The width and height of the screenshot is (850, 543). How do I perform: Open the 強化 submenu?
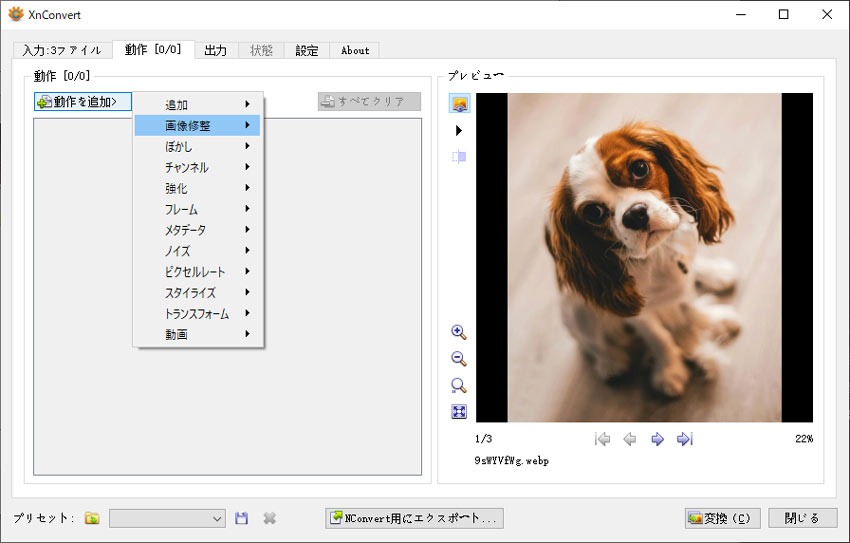coord(197,188)
